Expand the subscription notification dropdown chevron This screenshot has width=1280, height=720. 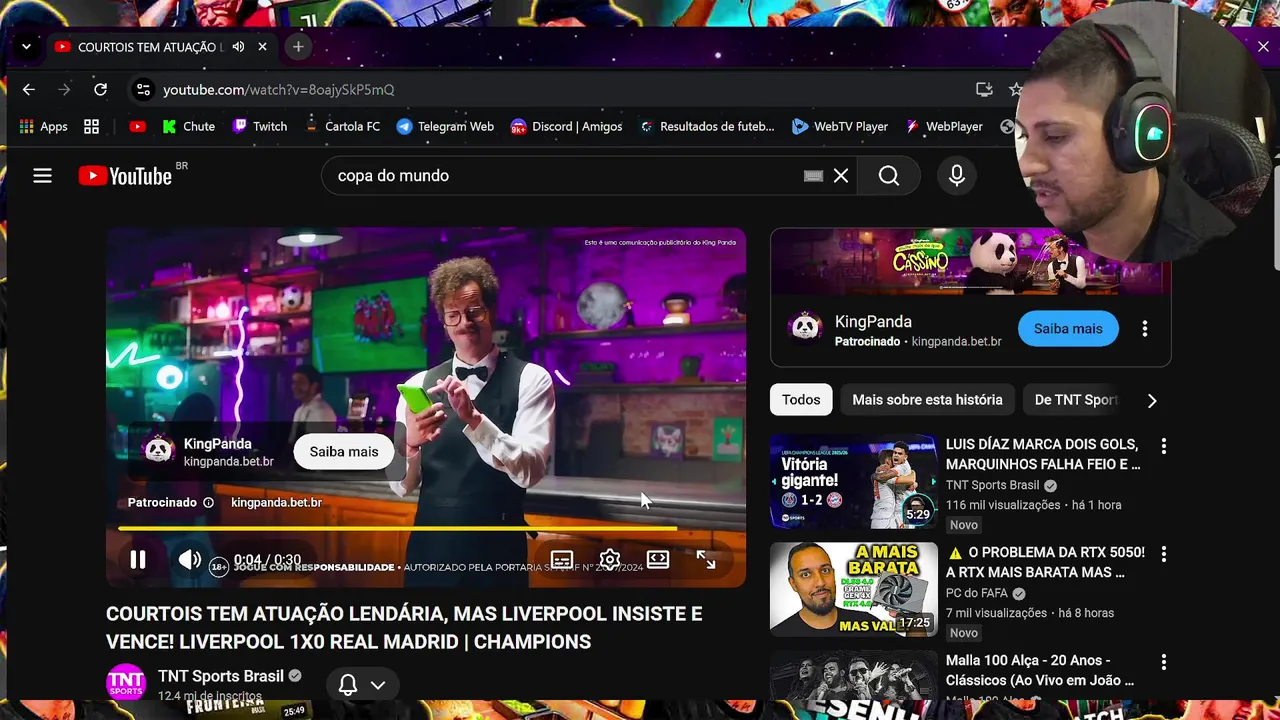(378, 685)
